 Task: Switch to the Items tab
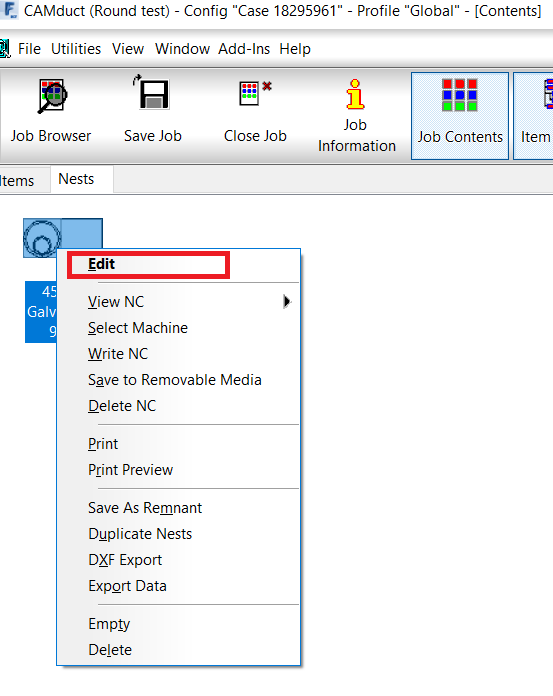point(18,181)
